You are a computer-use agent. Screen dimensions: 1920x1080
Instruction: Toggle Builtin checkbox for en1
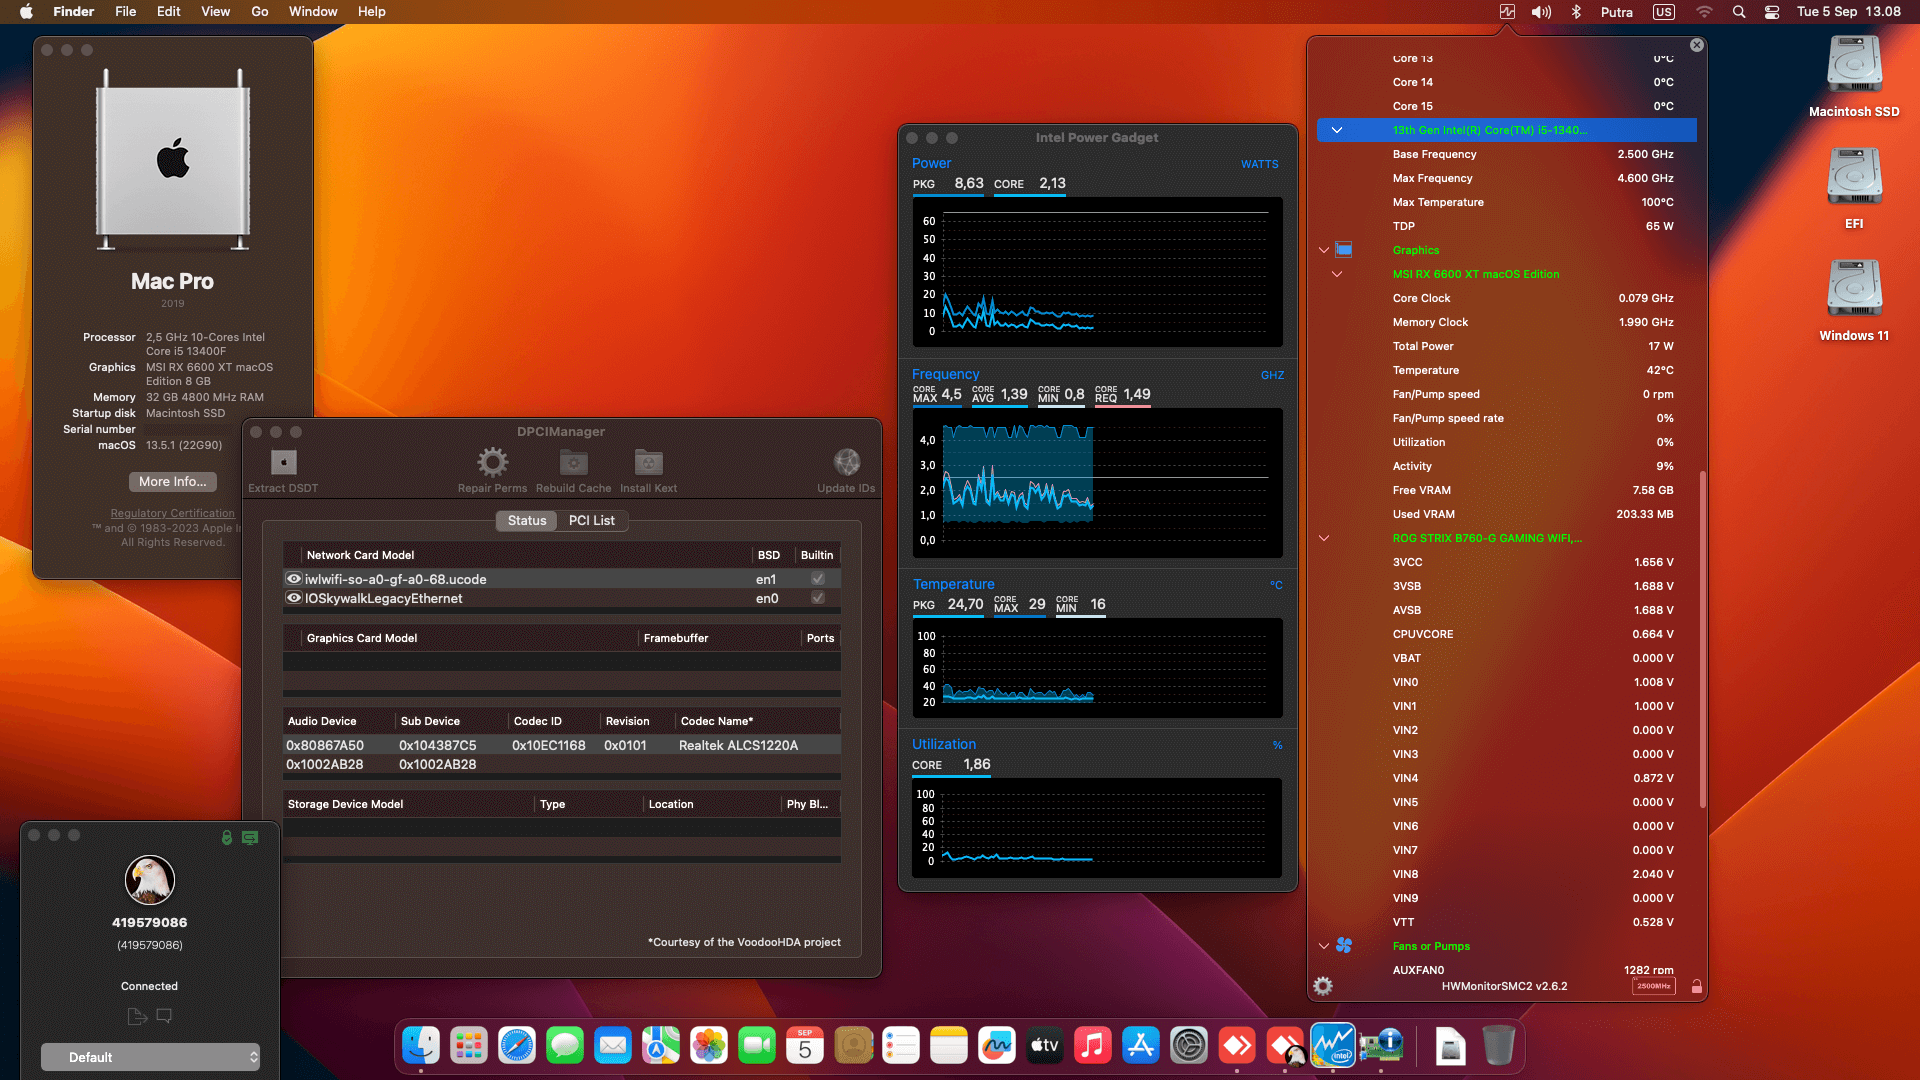(x=818, y=579)
